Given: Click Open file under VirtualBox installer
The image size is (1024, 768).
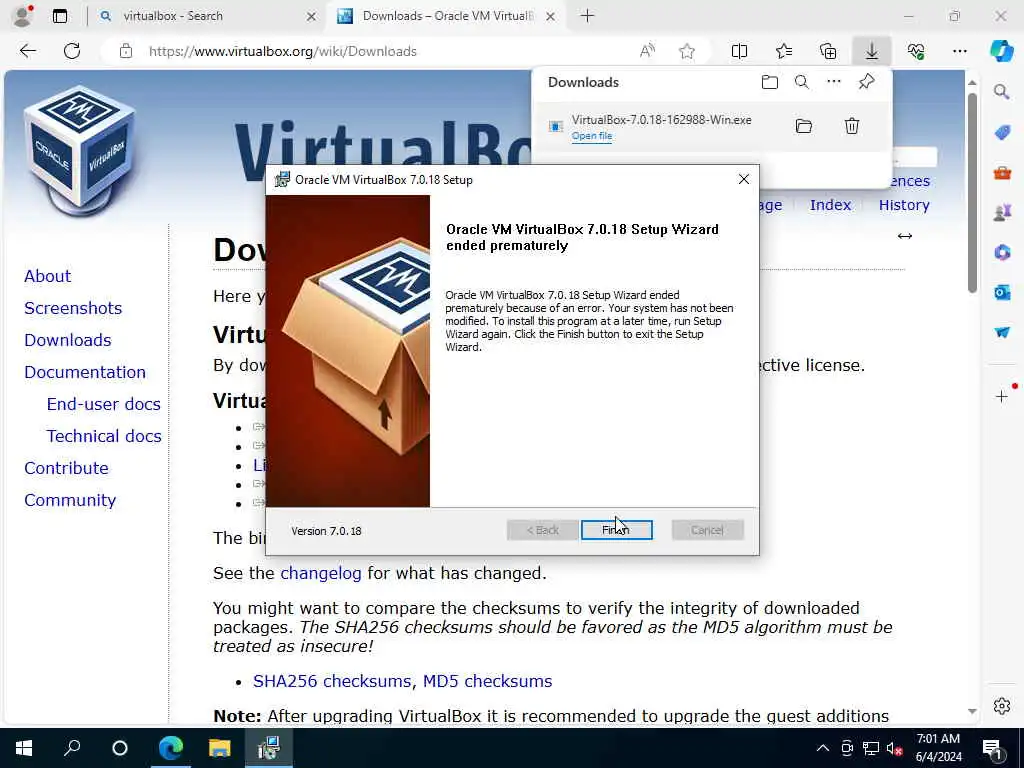Looking at the screenshot, I should pyautogui.click(x=592, y=136).
